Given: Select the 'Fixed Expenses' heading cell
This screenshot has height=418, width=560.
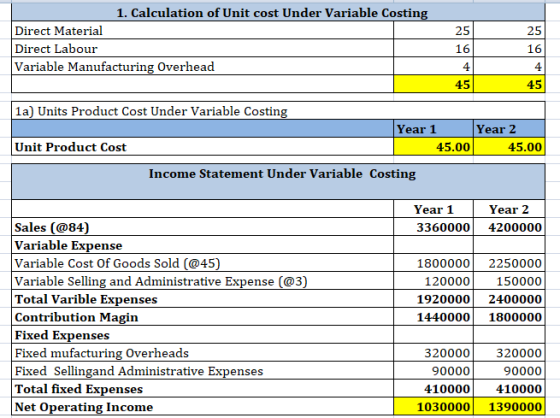Looking at the screenshot, I should (x=202, y=335).
